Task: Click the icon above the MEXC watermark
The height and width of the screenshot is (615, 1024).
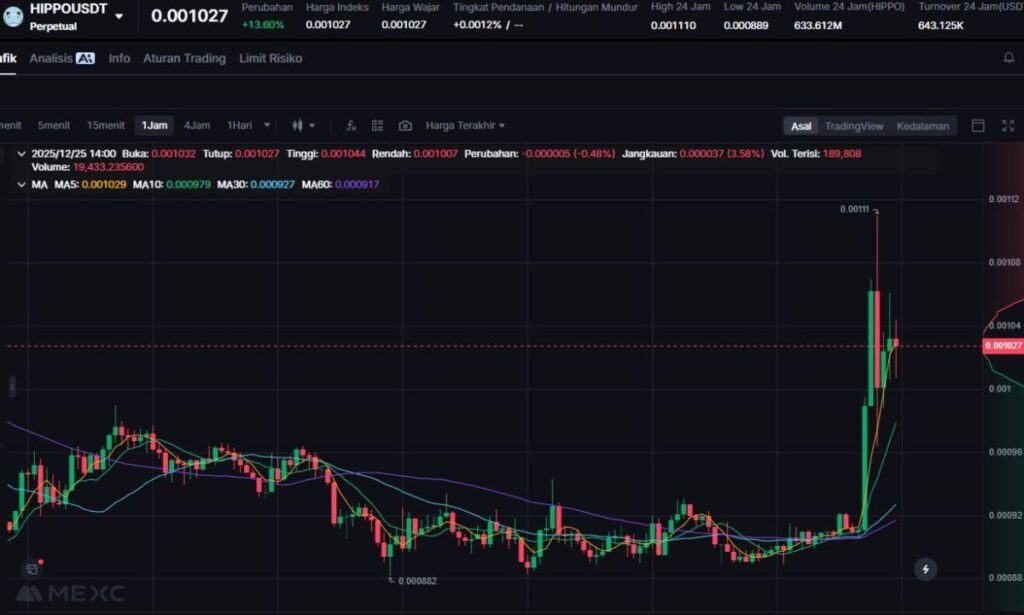Action: (32, 569)
